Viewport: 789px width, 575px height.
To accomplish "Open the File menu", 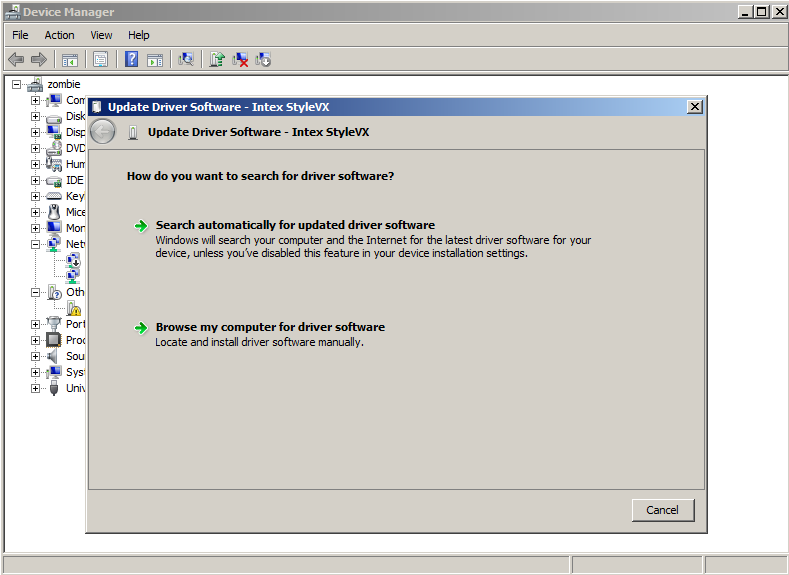I will tap(20, 35).
